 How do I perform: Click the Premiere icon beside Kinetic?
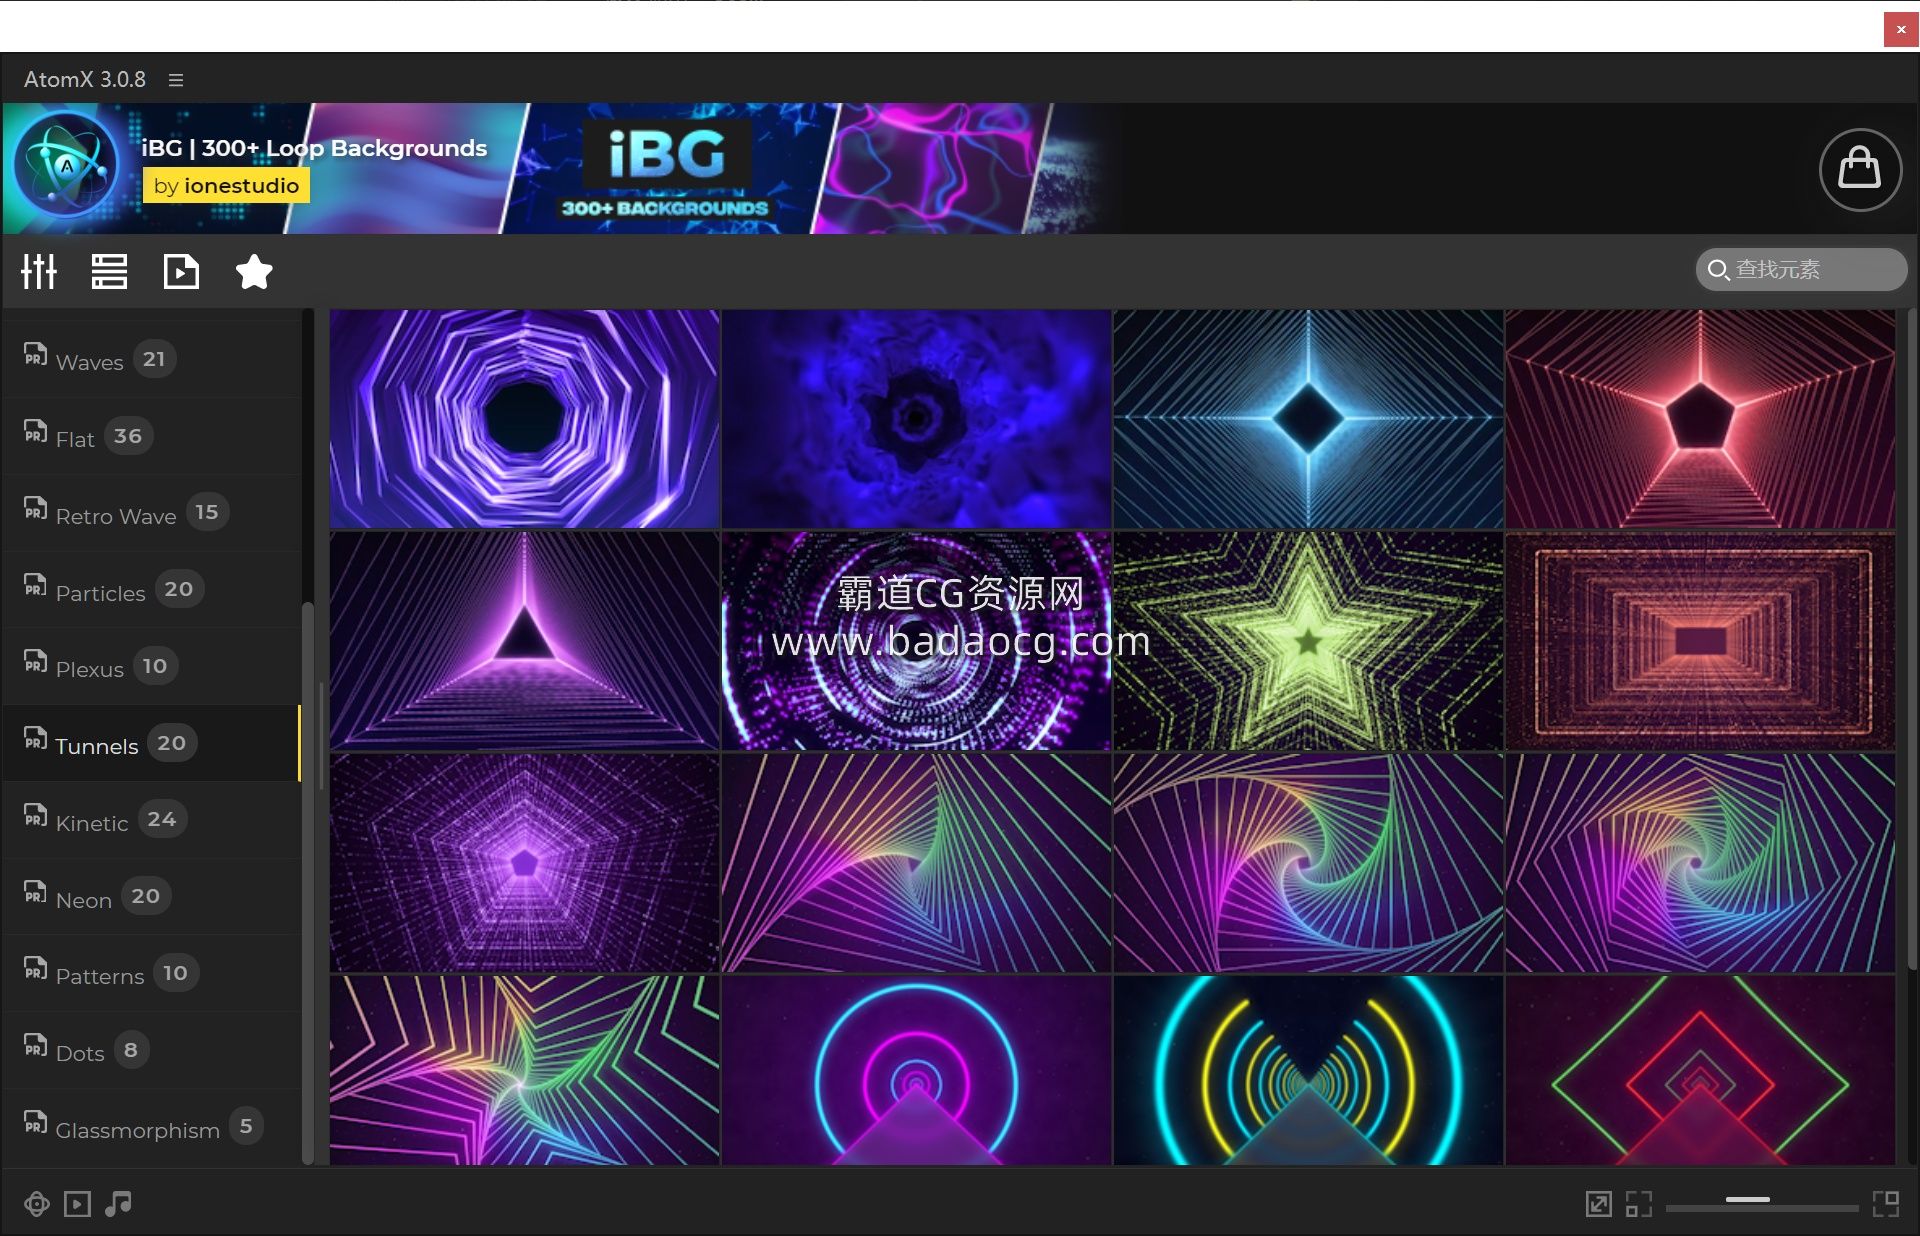[x=35, y=815]
